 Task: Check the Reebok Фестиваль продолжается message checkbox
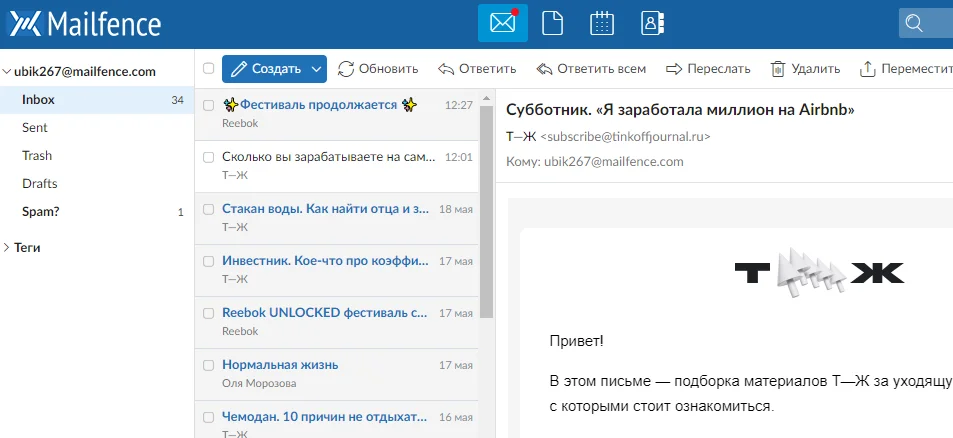click(208, 105)
